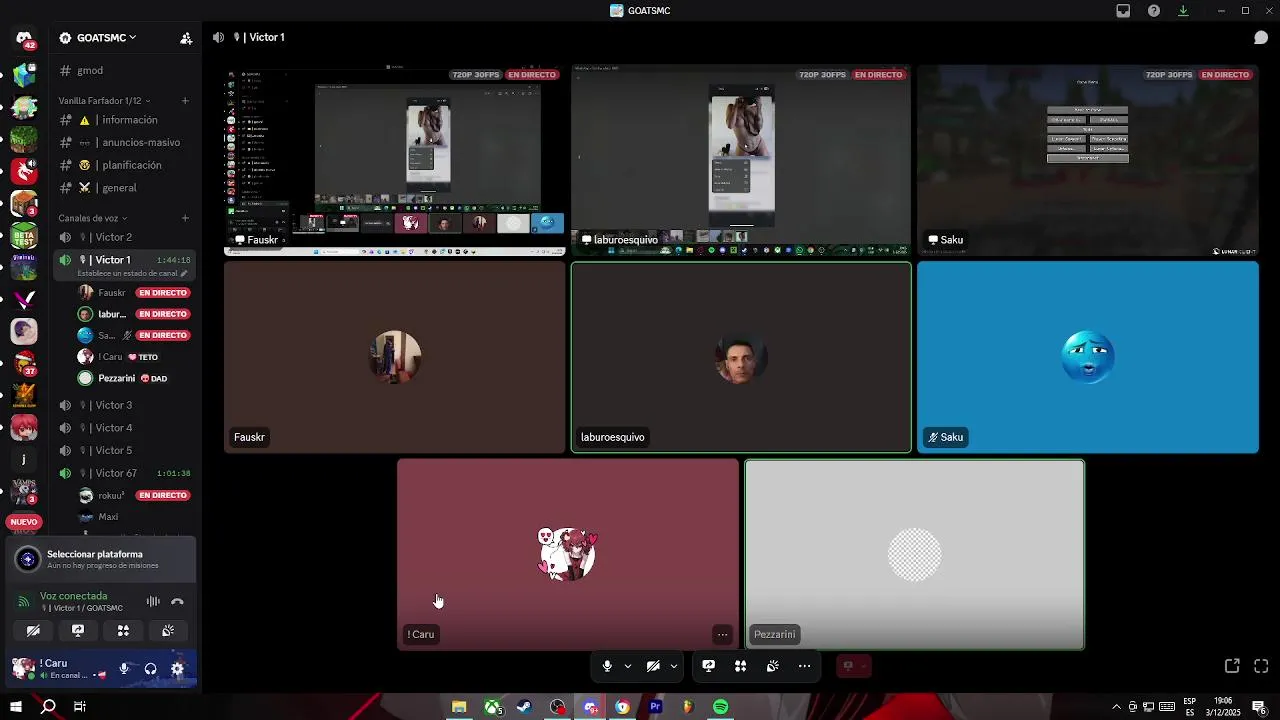
Task: Open Steam from Windows taskbar
Action: click(525, 707)
